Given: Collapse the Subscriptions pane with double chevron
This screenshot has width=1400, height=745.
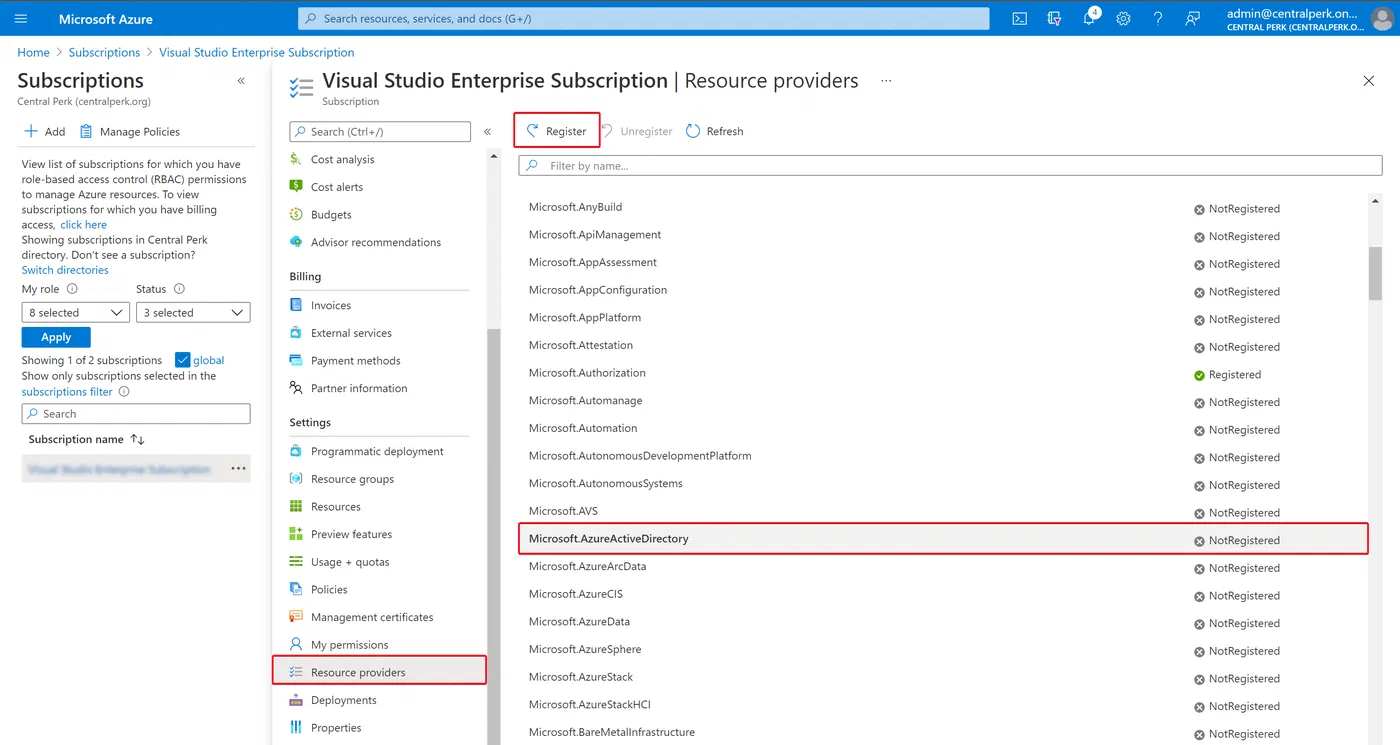Looking at the screenshot, I should coord(241,81).
